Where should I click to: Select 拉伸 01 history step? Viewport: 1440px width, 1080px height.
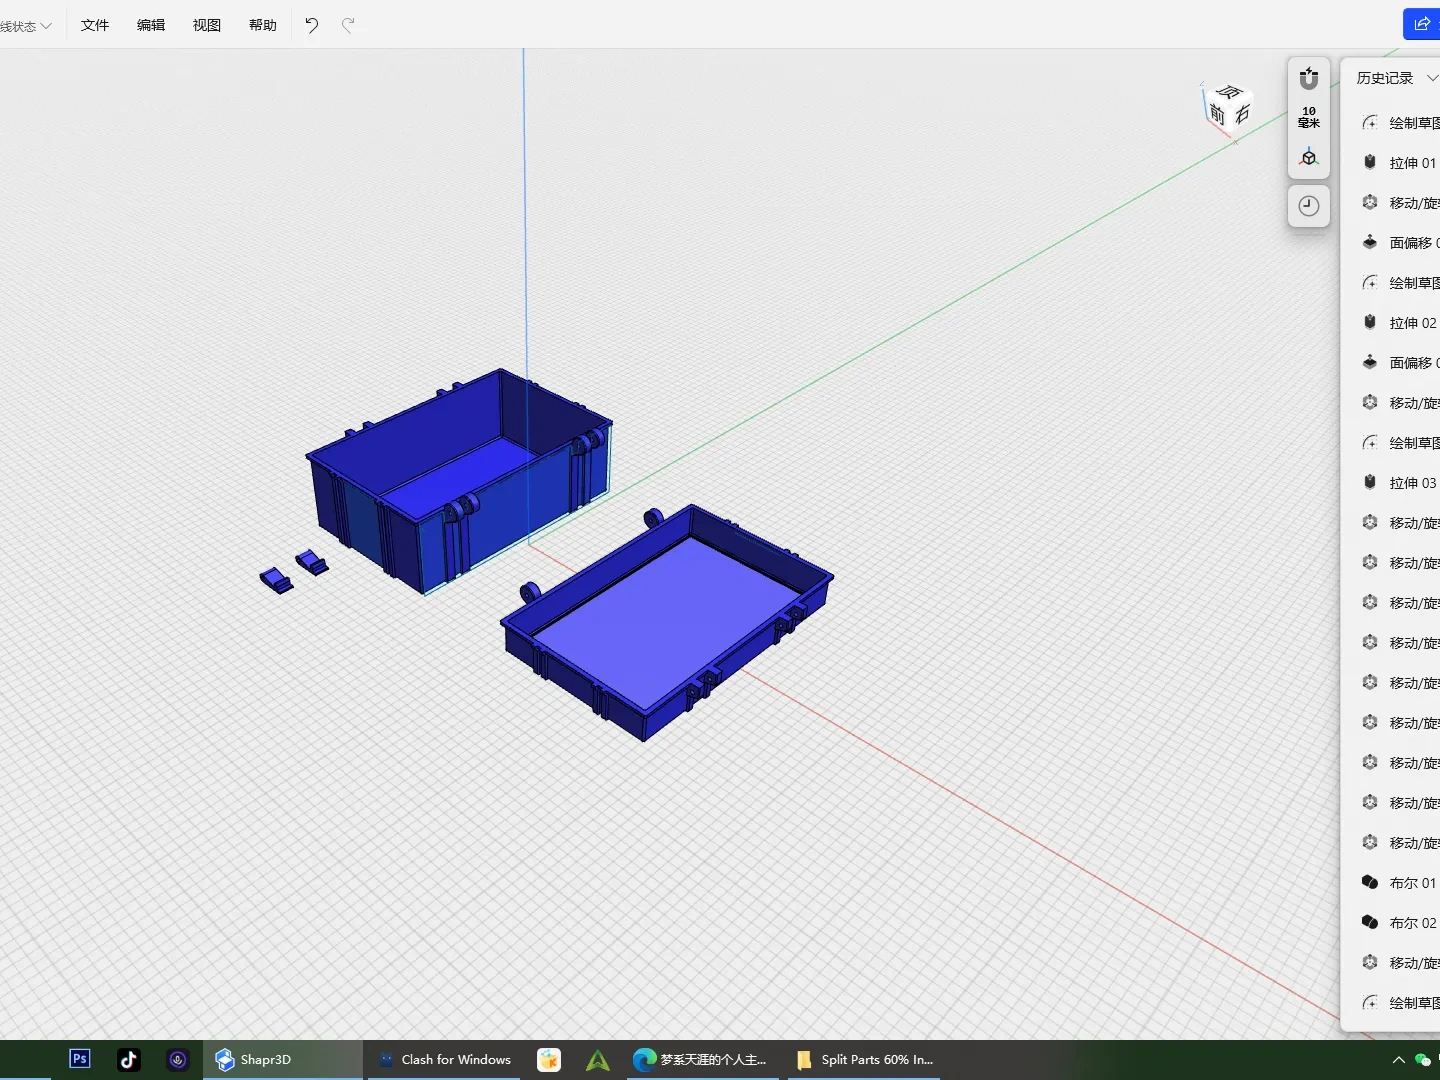[x=1411, y=163]
